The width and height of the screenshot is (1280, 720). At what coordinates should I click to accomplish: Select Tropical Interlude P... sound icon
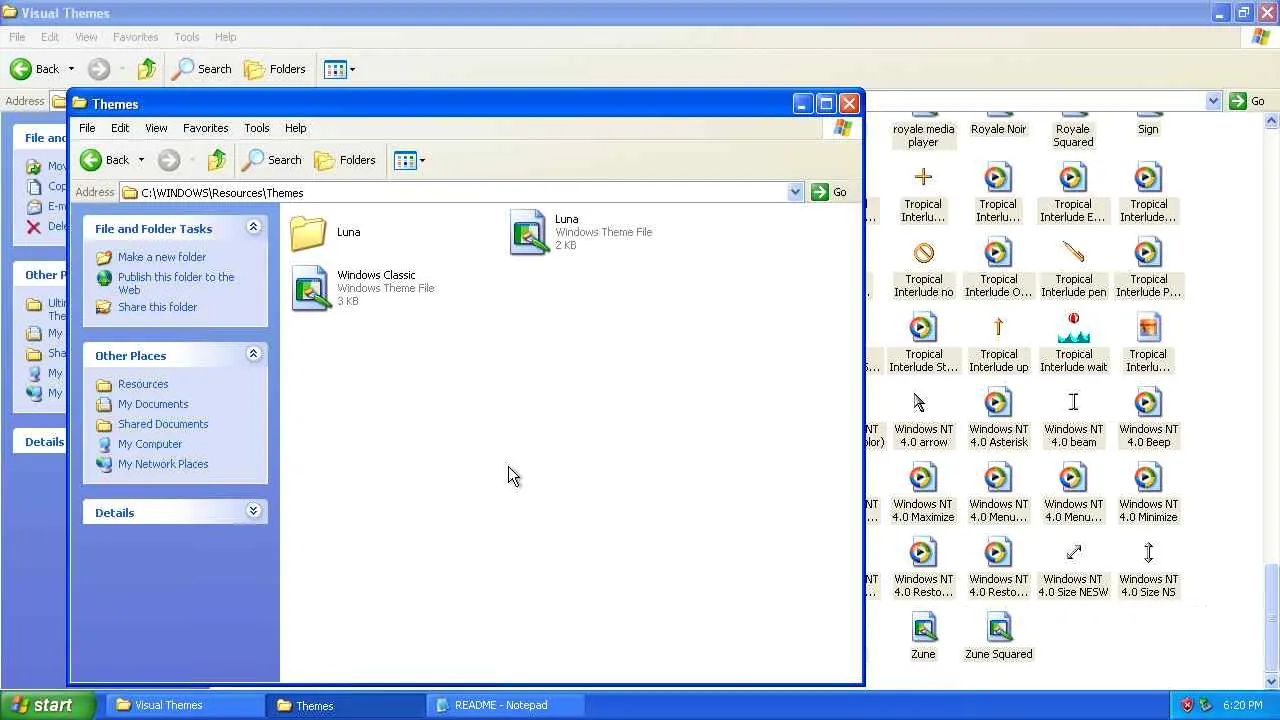1148,253
